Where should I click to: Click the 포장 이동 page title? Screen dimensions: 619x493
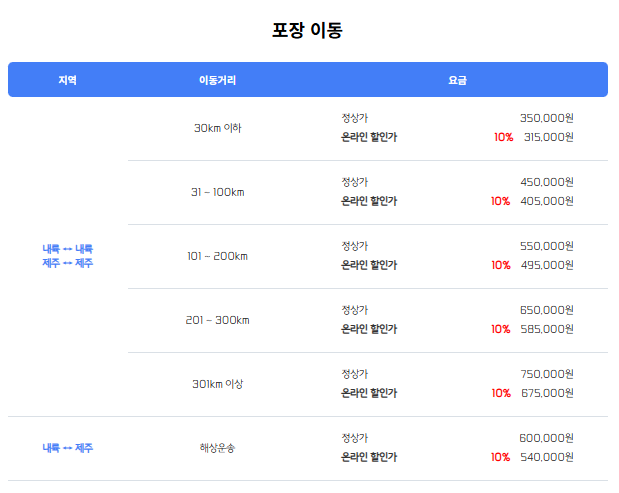[308, 31]
